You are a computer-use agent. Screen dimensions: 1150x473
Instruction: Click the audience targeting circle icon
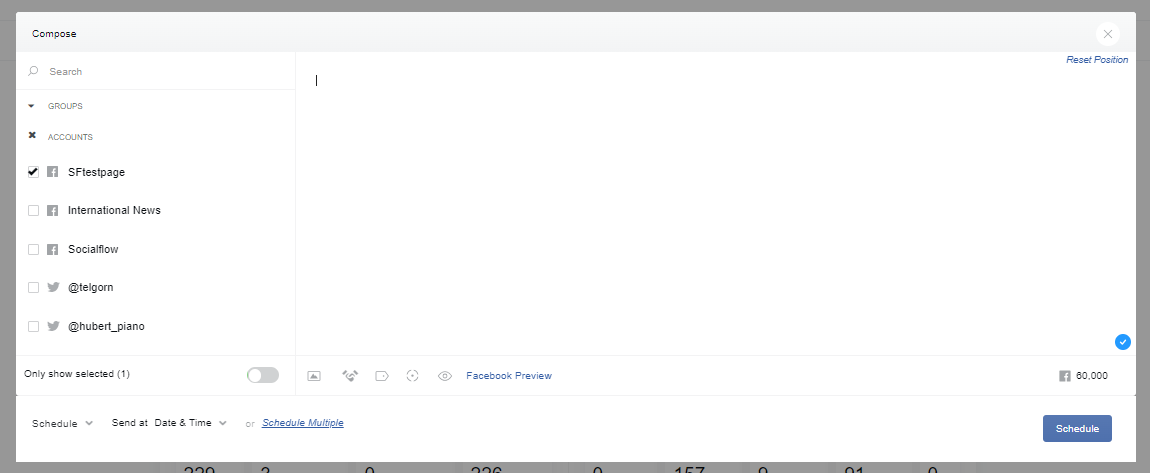click(x=413, y=376)
